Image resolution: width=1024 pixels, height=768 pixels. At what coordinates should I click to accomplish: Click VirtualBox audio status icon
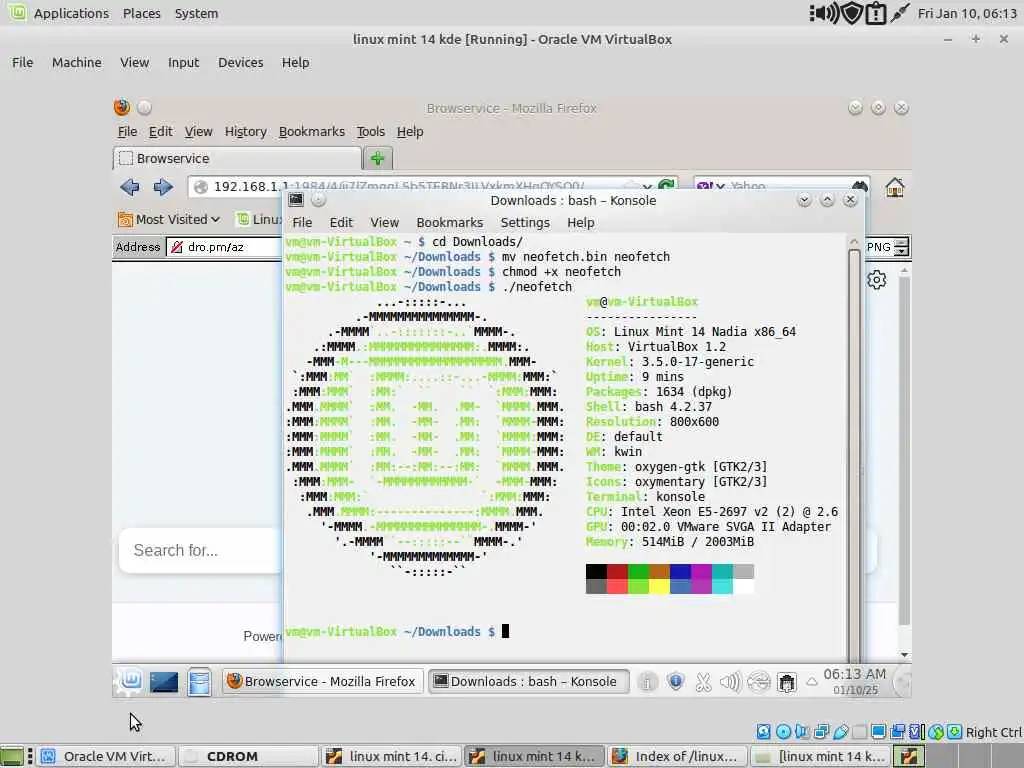click(x=803, y=732)
